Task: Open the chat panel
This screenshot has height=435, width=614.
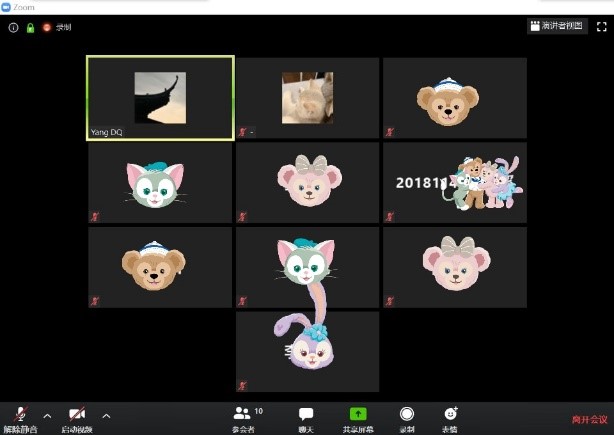Action: pos(306,417)
